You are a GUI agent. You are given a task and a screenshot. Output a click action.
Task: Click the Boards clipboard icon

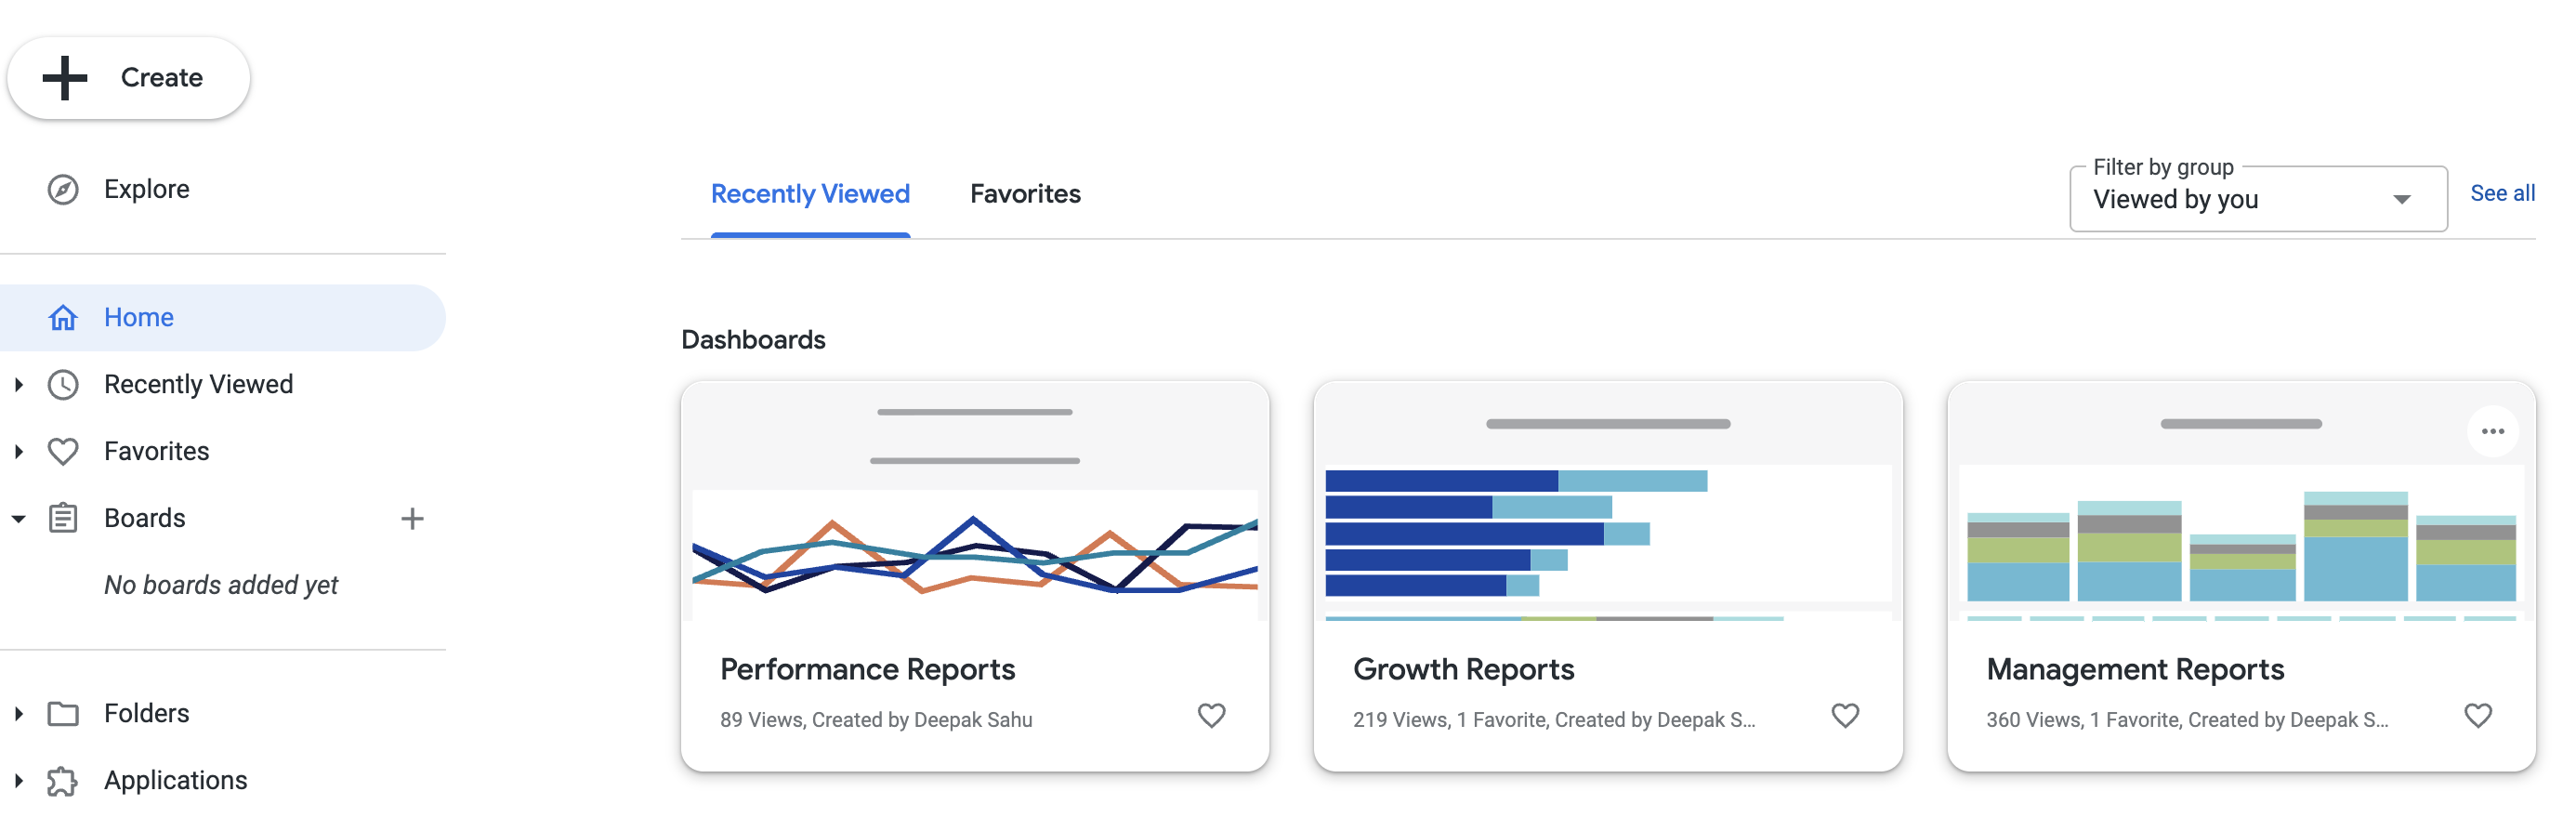63,518
